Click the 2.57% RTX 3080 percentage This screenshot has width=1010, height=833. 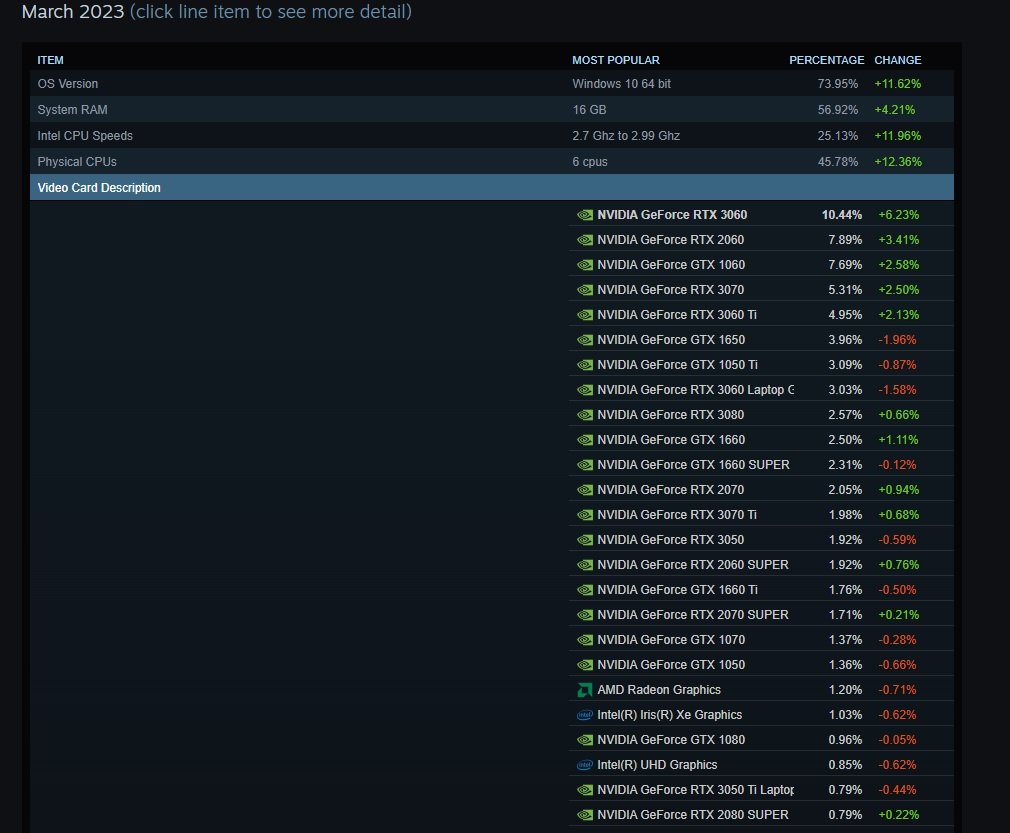coord(845,415)
